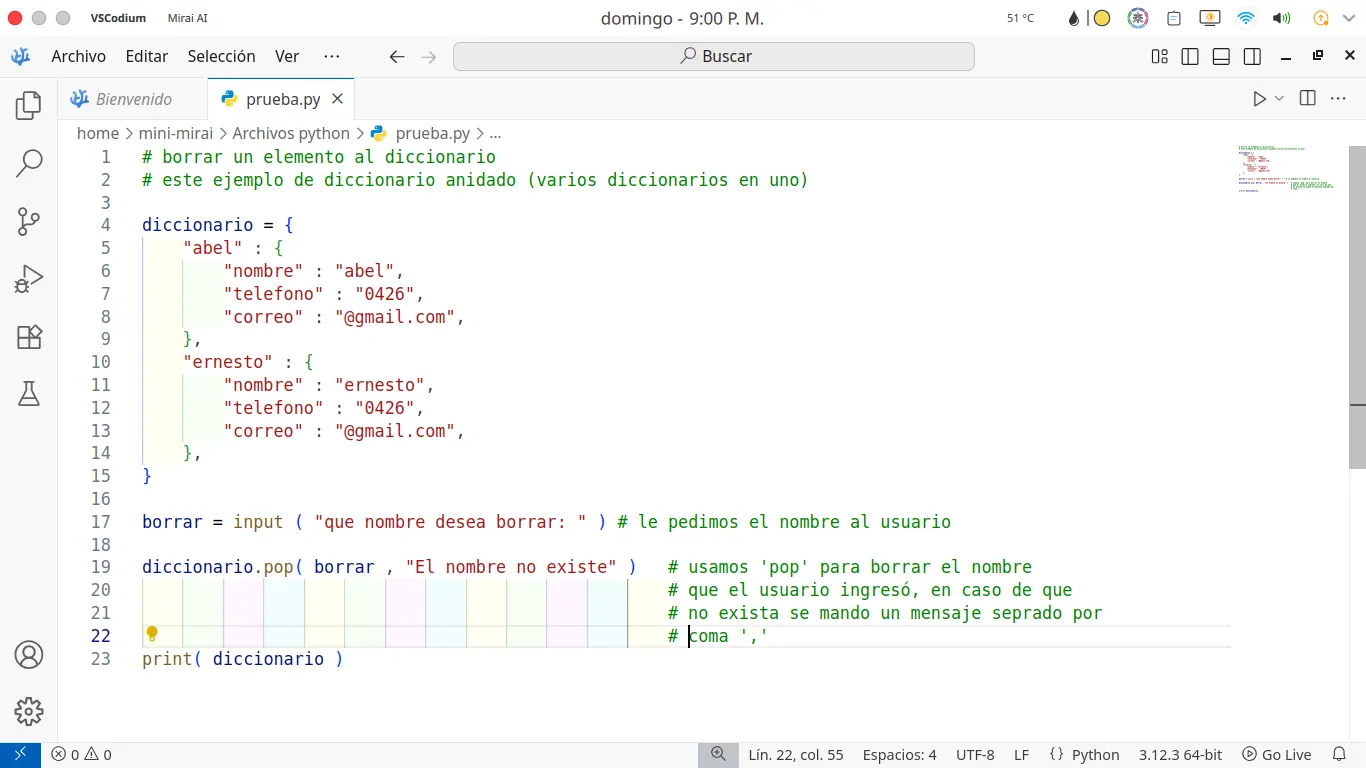Open the Editar menu
Screen dimensions: 1366x768
point(147,56)
